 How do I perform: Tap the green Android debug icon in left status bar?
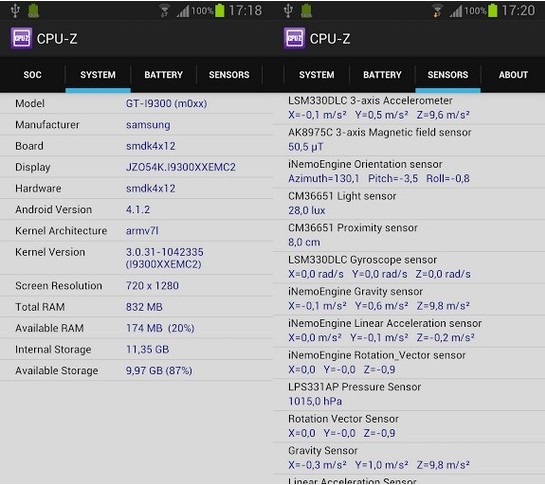click(x=33, y=11)
